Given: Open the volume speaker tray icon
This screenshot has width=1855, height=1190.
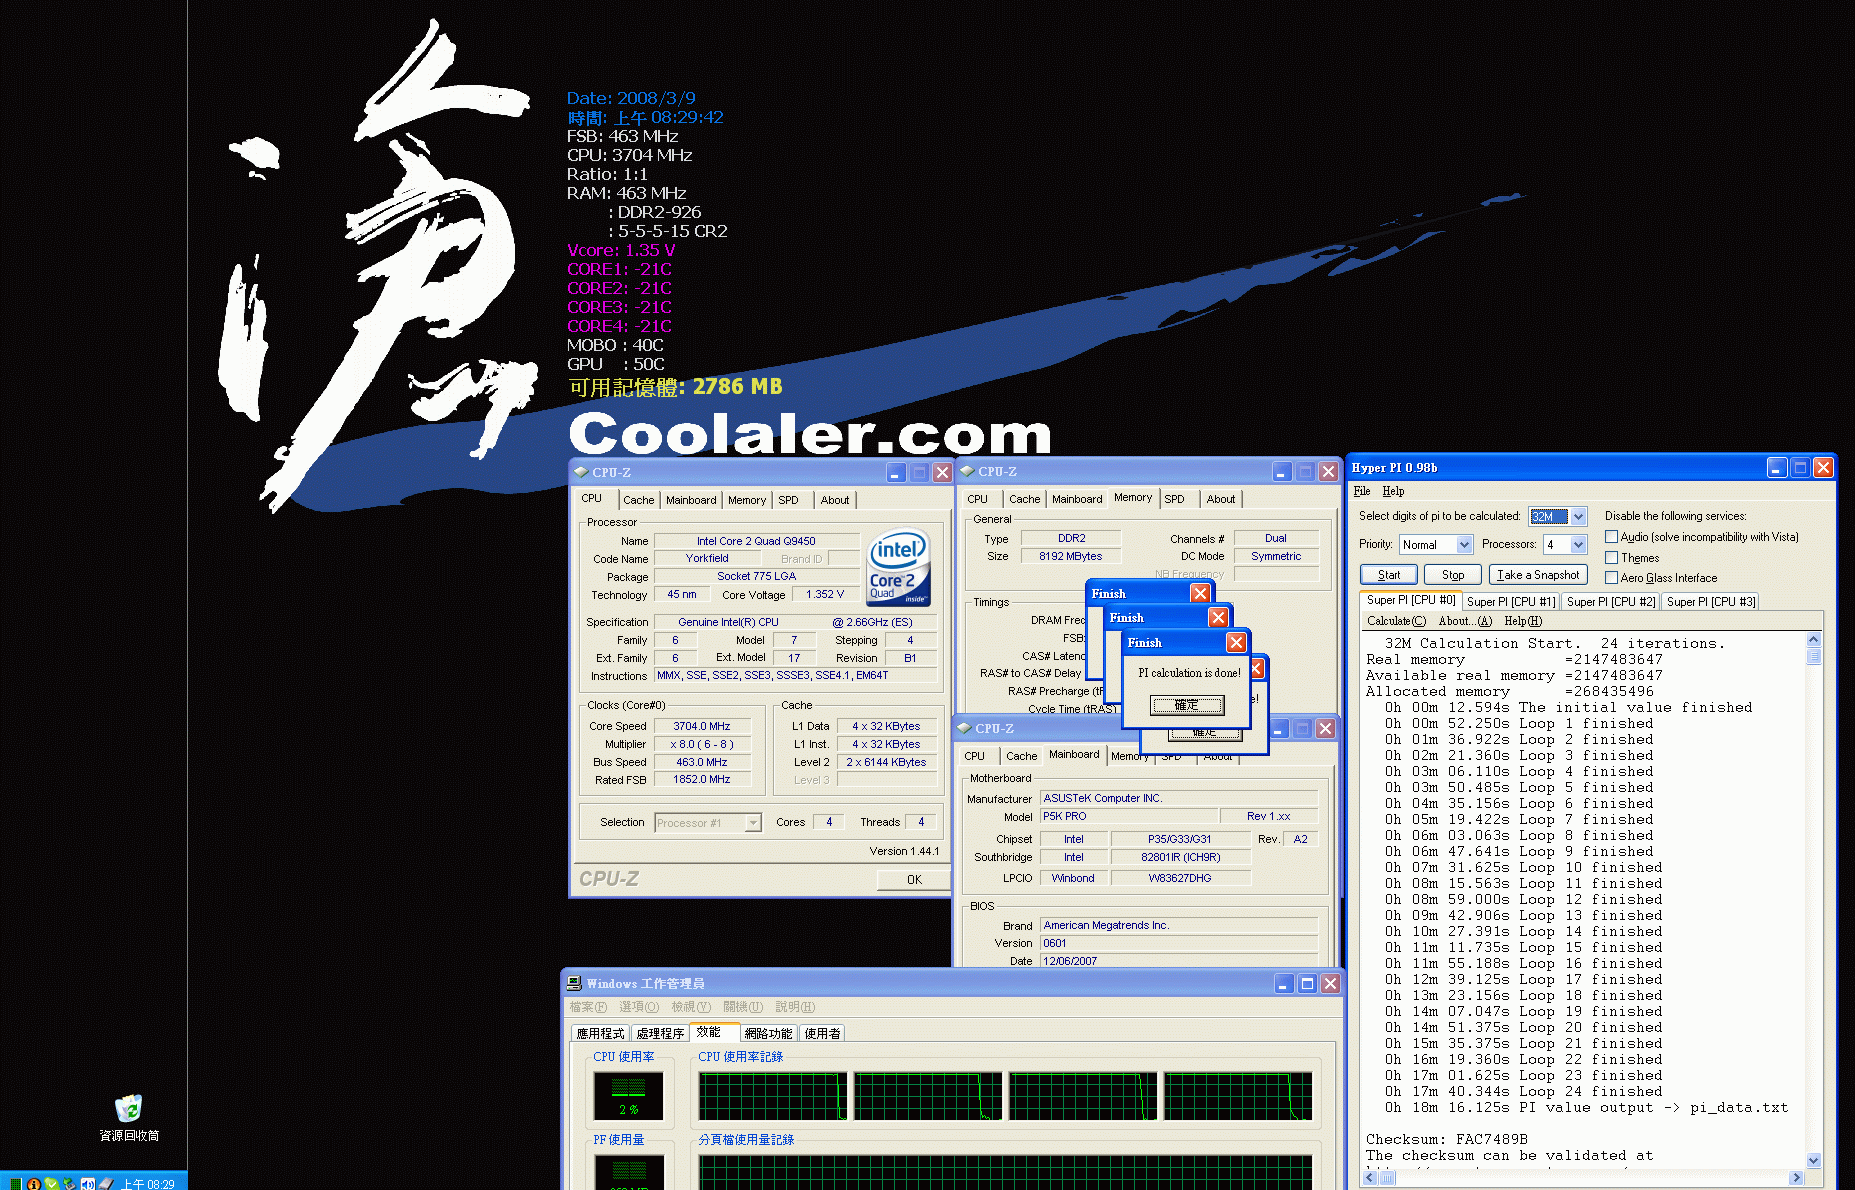Looking at the screenshot, I should click(88, 1183).
